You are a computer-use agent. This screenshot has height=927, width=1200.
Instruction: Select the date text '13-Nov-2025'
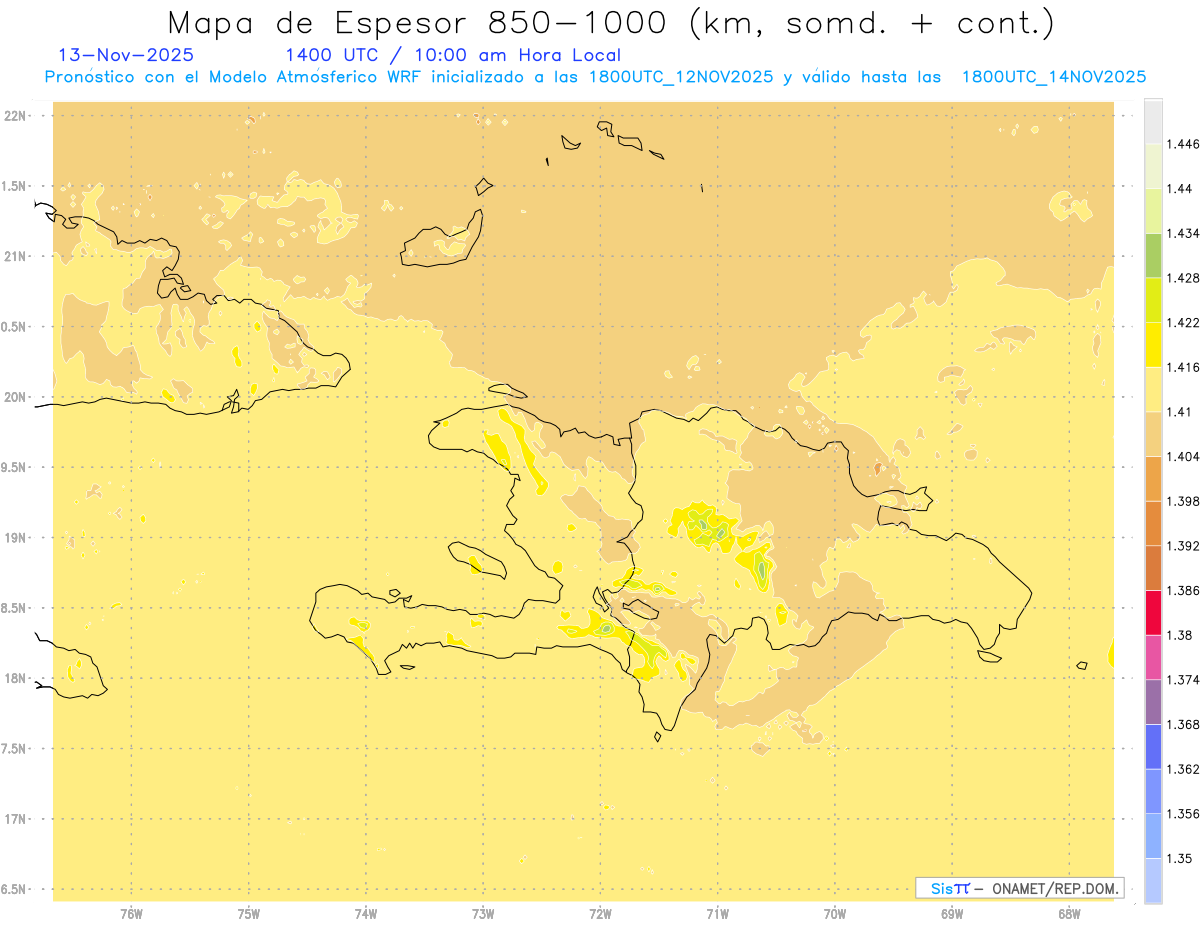pos(126,55)
